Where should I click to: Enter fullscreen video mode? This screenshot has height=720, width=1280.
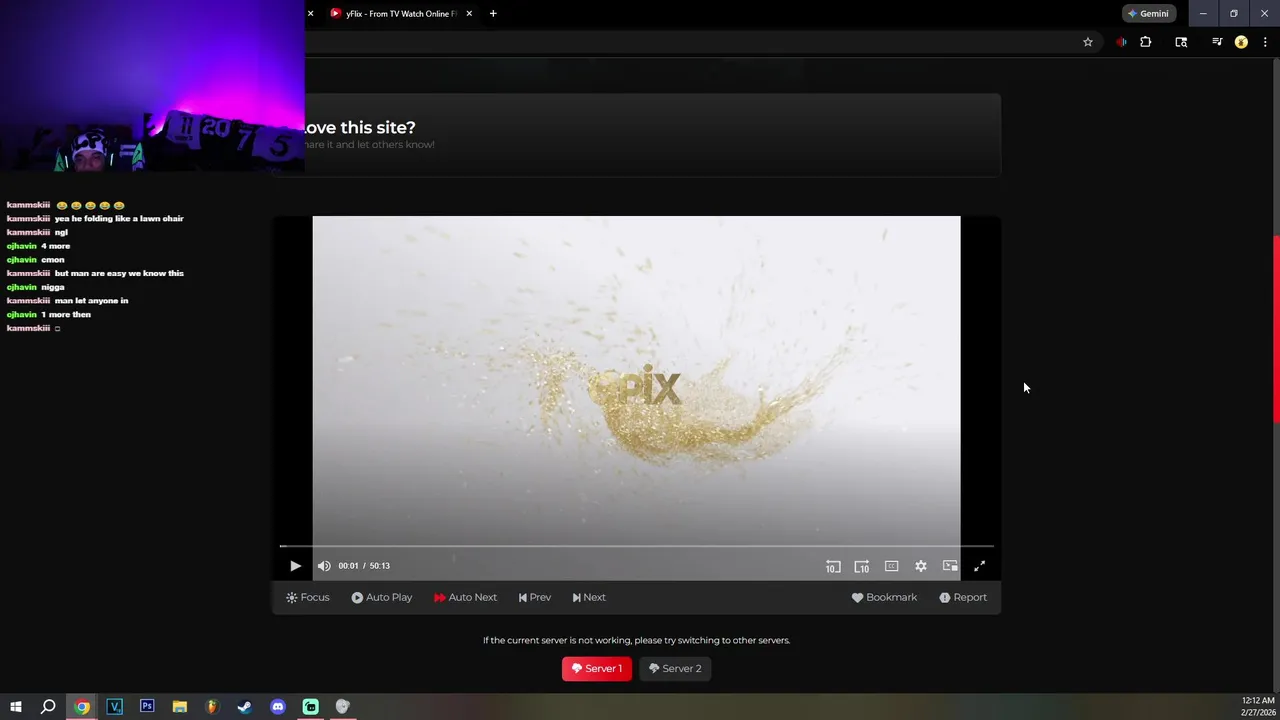point(980,566)
